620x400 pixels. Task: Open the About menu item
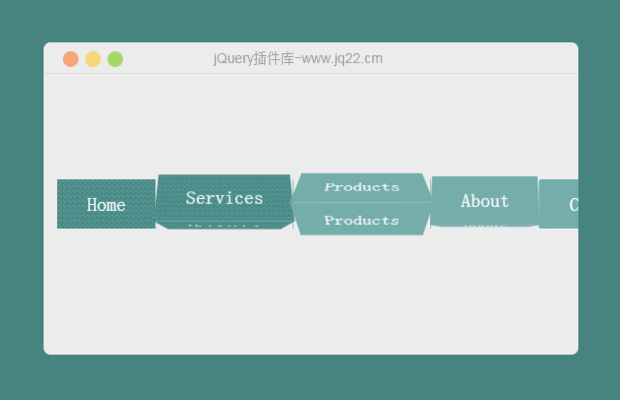pyautogui.click(x=484, y=201)
